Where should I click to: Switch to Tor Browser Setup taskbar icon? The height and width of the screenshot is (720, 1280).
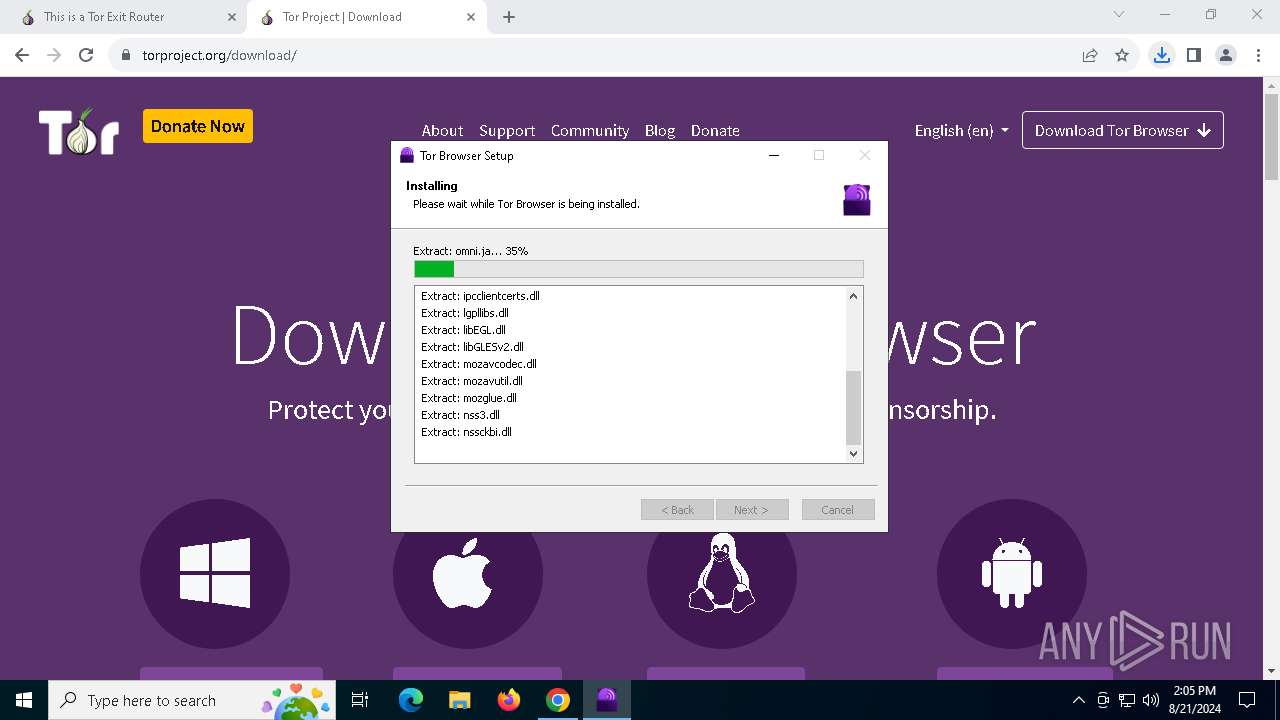coord(606,700)
